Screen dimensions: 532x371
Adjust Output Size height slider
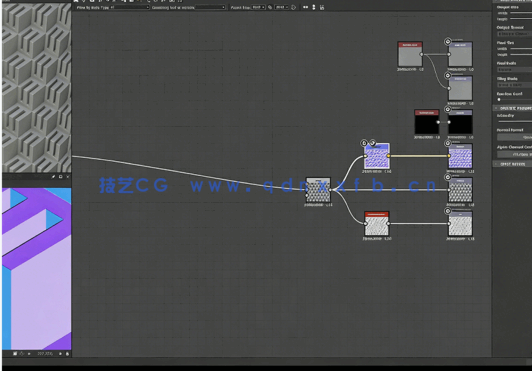[521, 19]
